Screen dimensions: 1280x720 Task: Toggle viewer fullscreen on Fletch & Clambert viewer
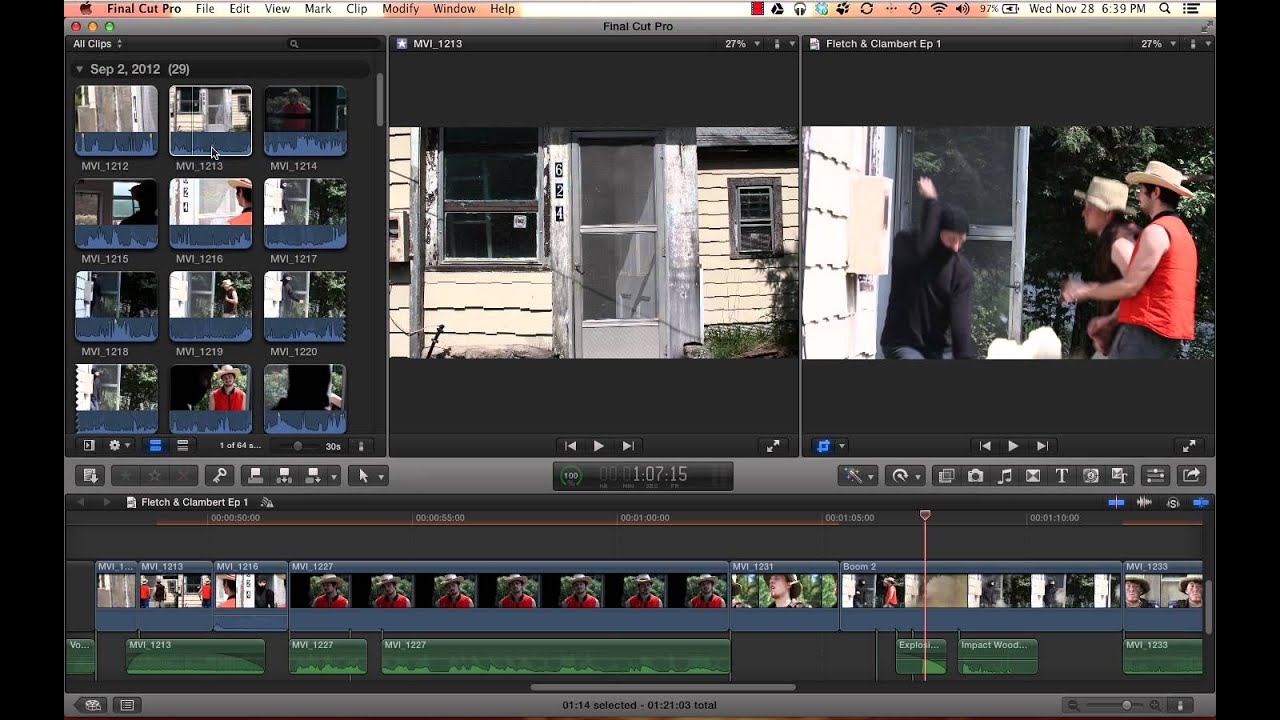coord(1188,446)
